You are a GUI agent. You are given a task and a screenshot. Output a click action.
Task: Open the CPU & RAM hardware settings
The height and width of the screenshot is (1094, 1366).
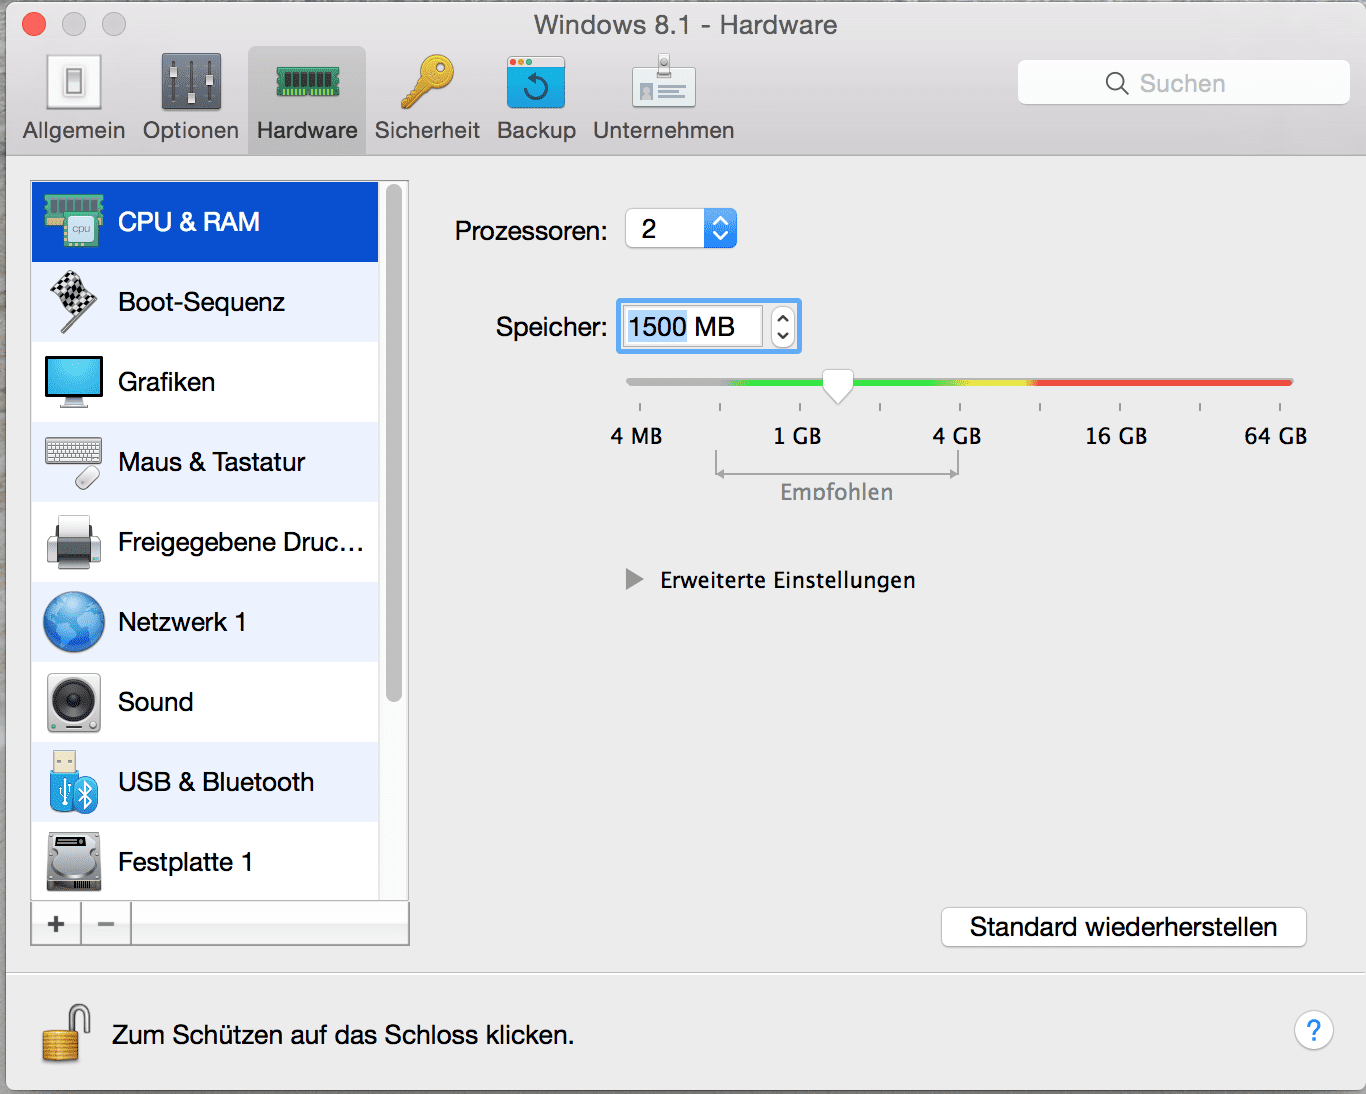[x=190, y=221]
